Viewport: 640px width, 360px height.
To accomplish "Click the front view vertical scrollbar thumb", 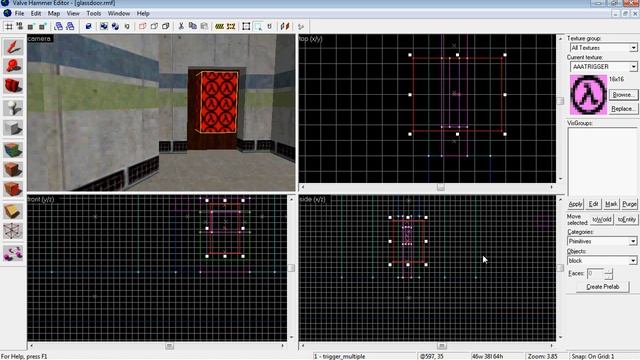I will pos(291,268).
